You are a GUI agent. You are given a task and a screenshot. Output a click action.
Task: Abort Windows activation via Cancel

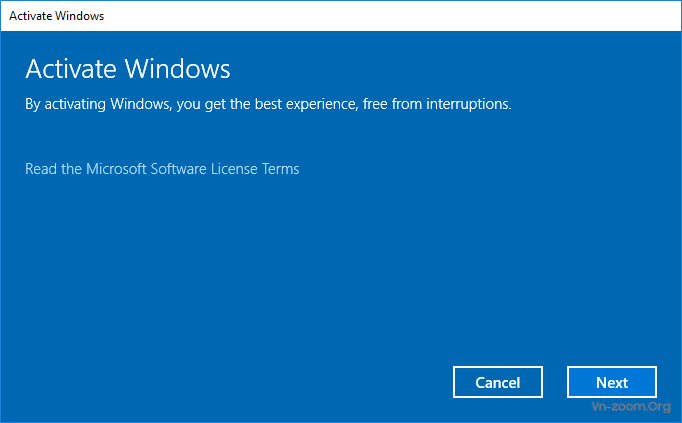498,382
